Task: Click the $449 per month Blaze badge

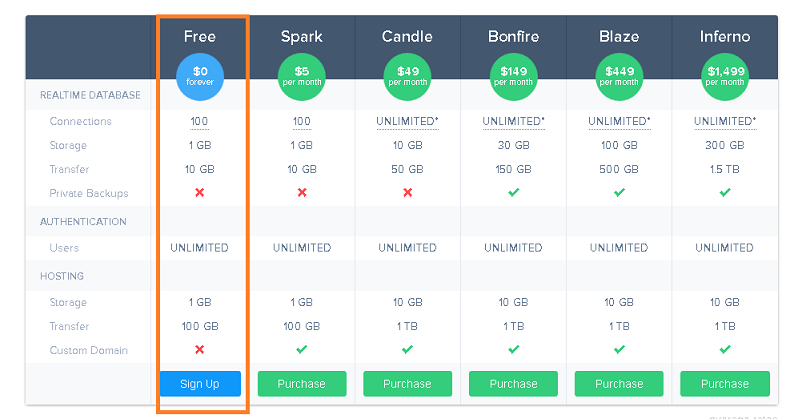Action: click(x=619, y=77)
